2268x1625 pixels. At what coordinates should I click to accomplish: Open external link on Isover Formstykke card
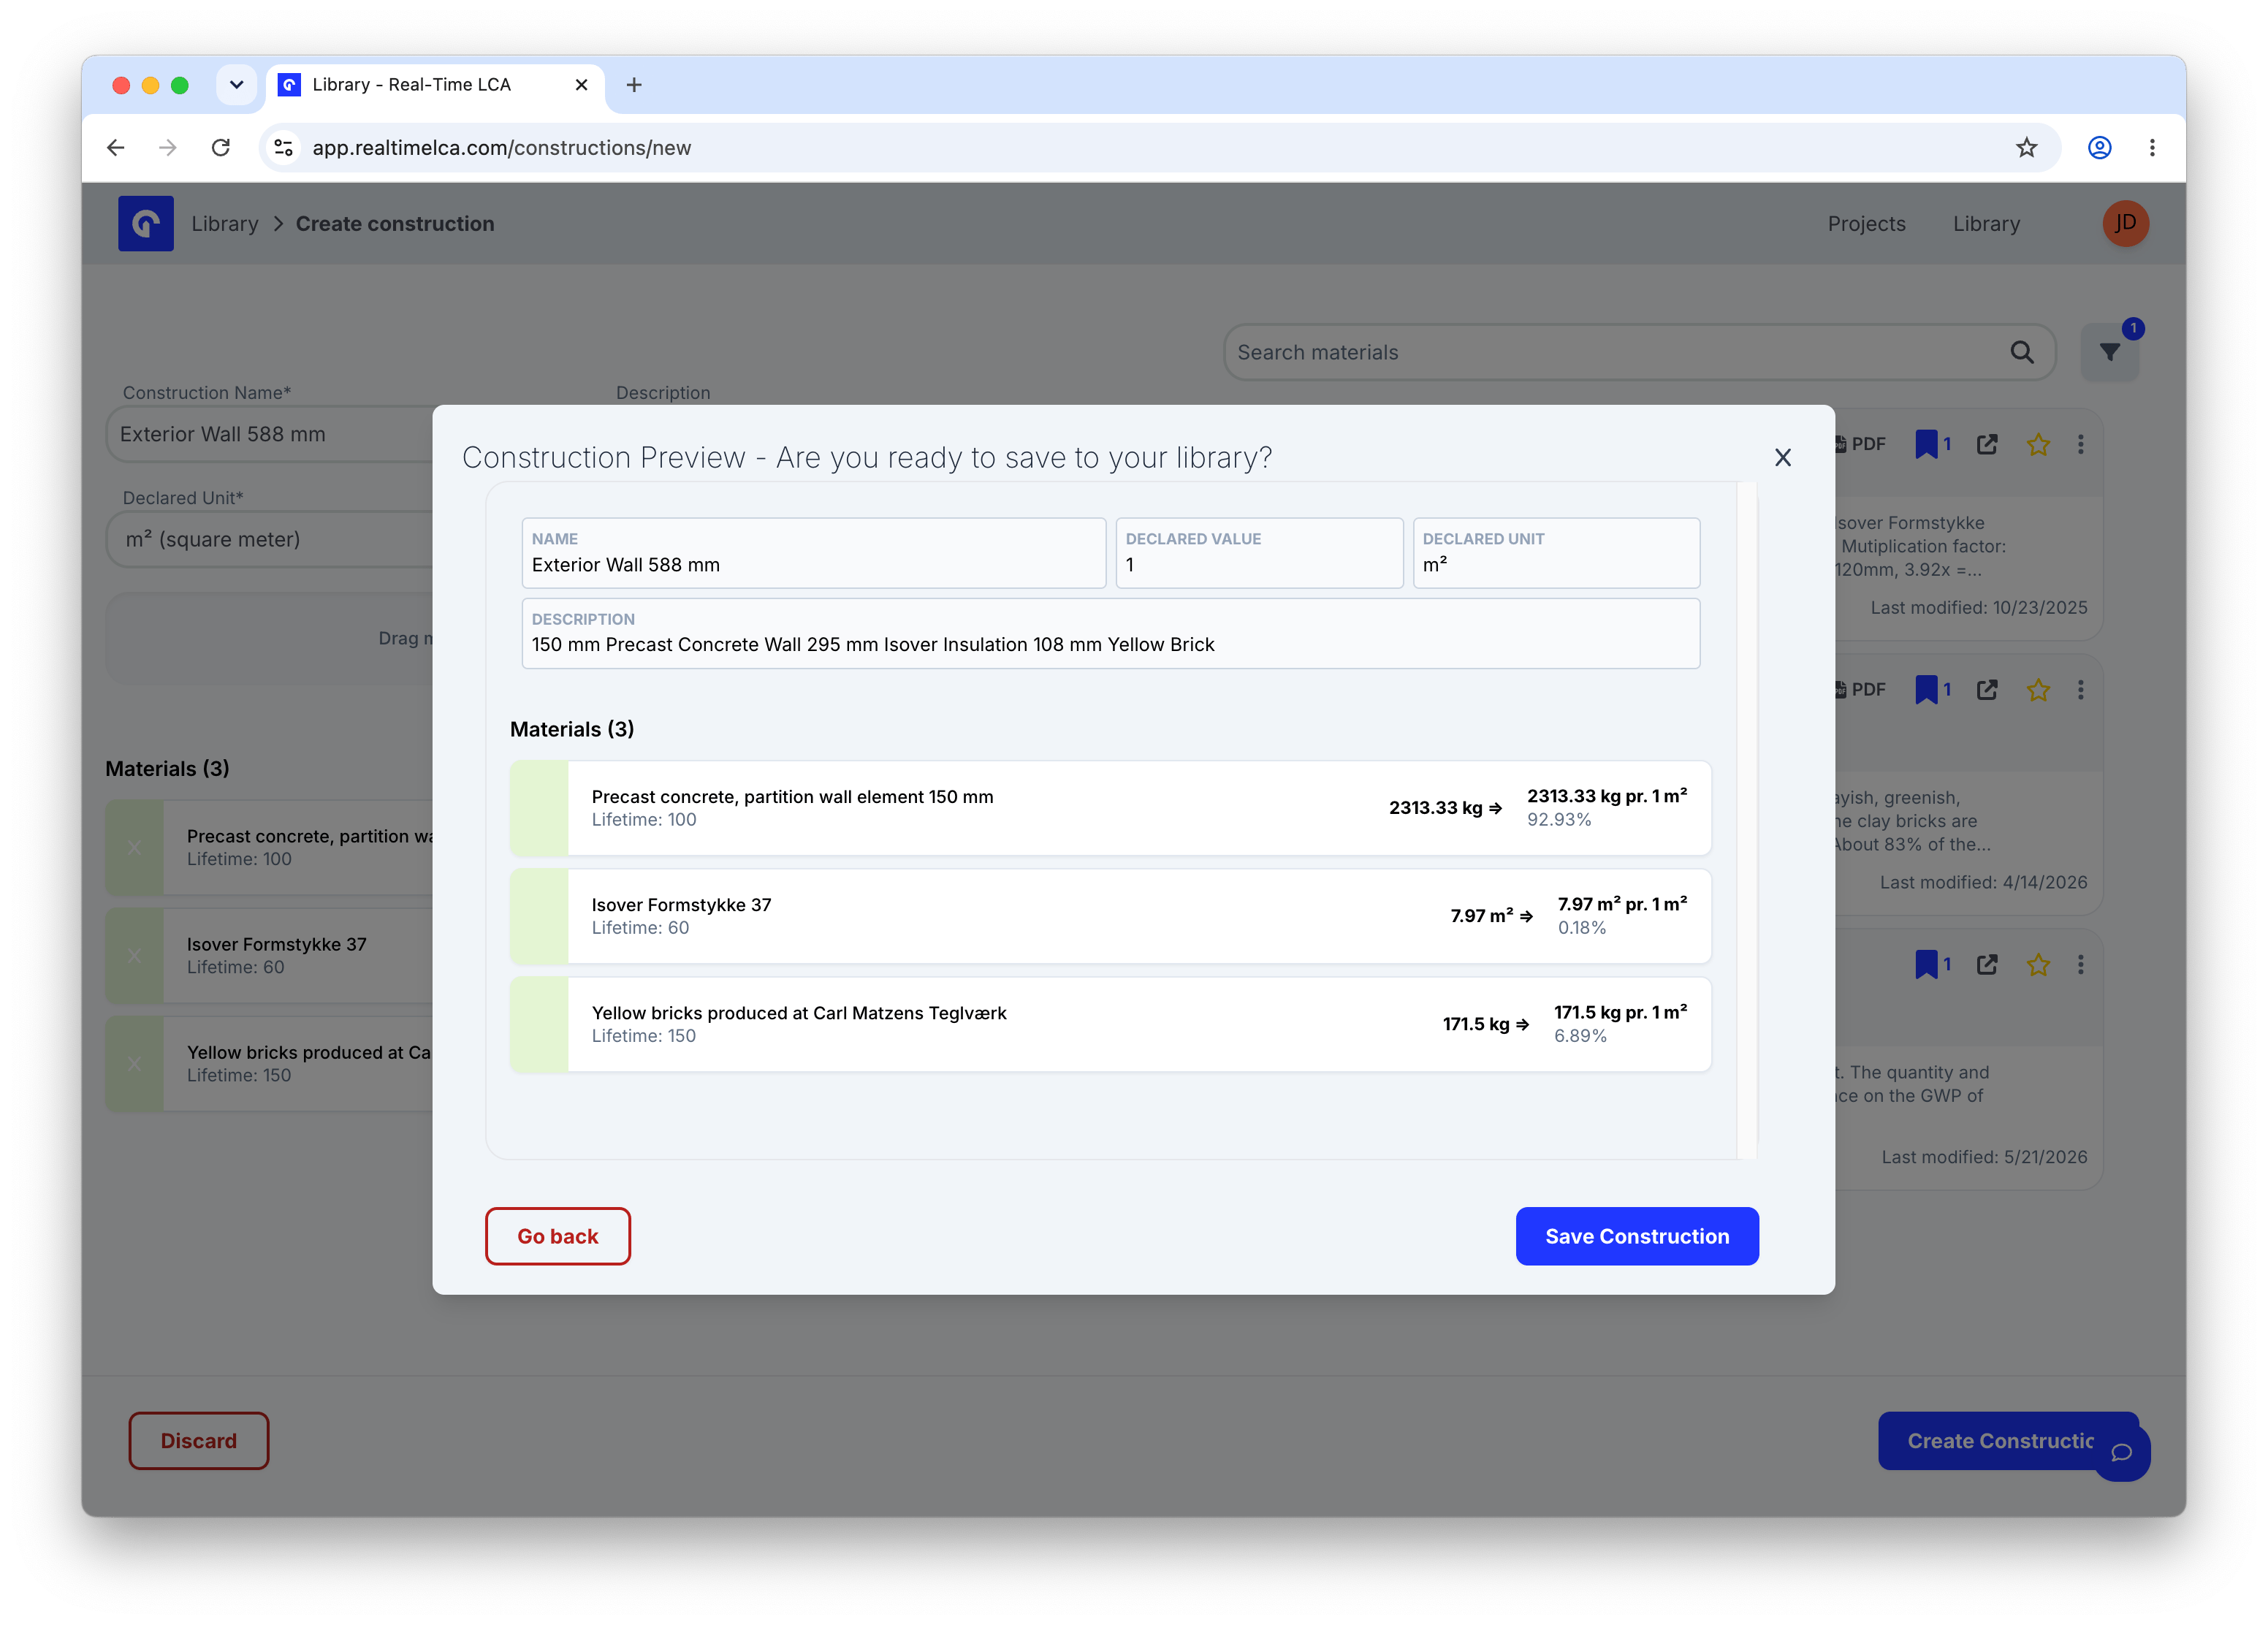point(1987,444)
